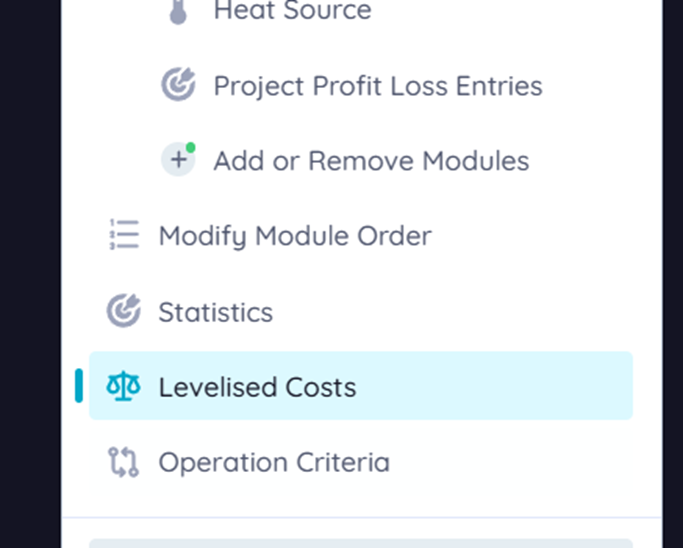Click the Statistics target icon
This screenshot has width=683, height=548.
tap(123, 311)
